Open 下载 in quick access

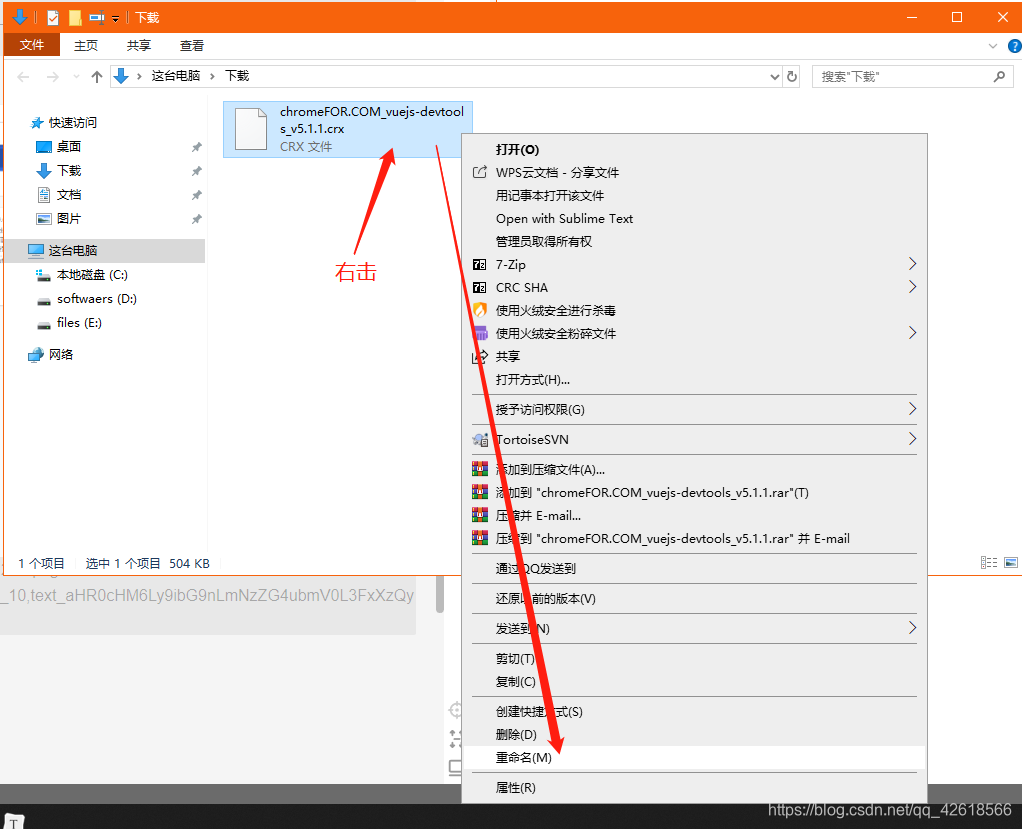coord(68,171)
